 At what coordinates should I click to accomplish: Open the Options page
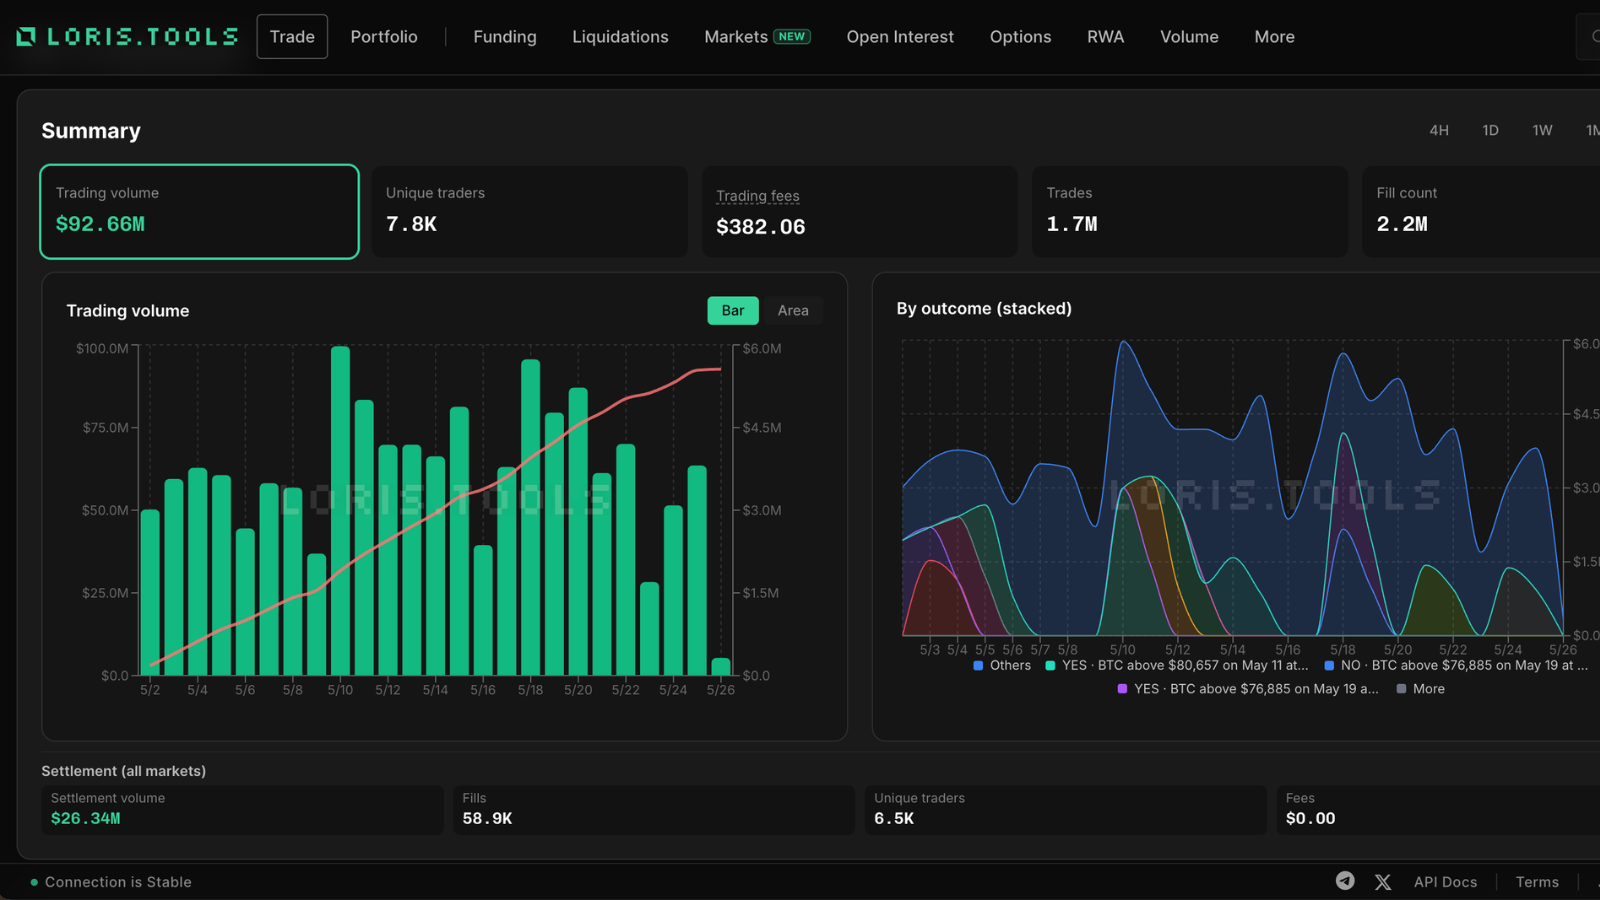click(1020, 37)
